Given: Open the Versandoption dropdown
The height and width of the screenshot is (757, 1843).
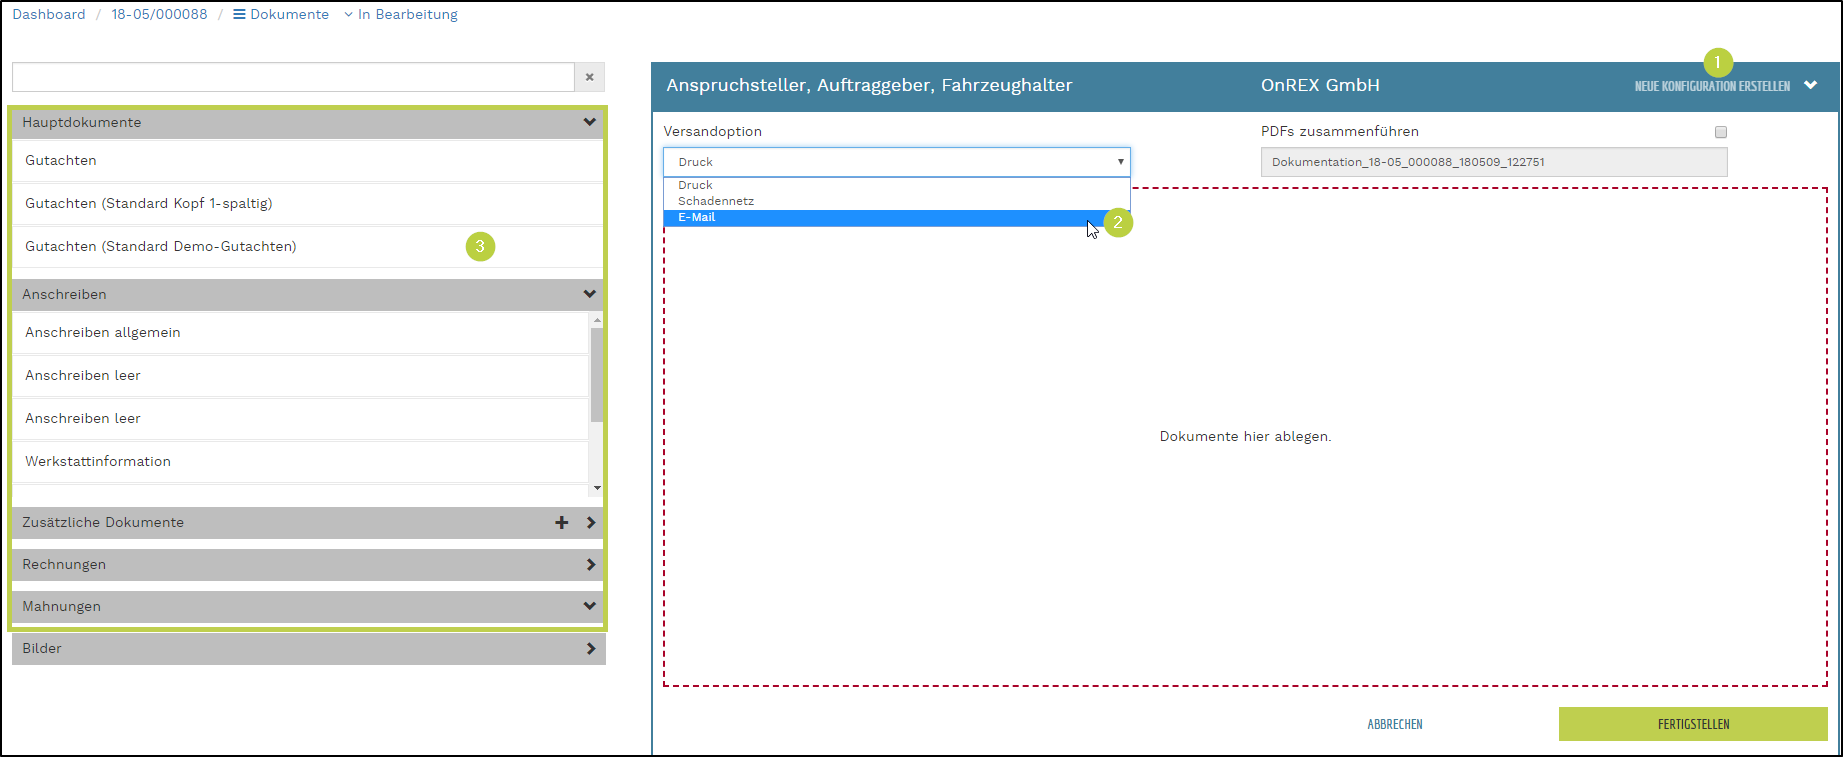Looking at the screenshot, I should tap(896, 162).
